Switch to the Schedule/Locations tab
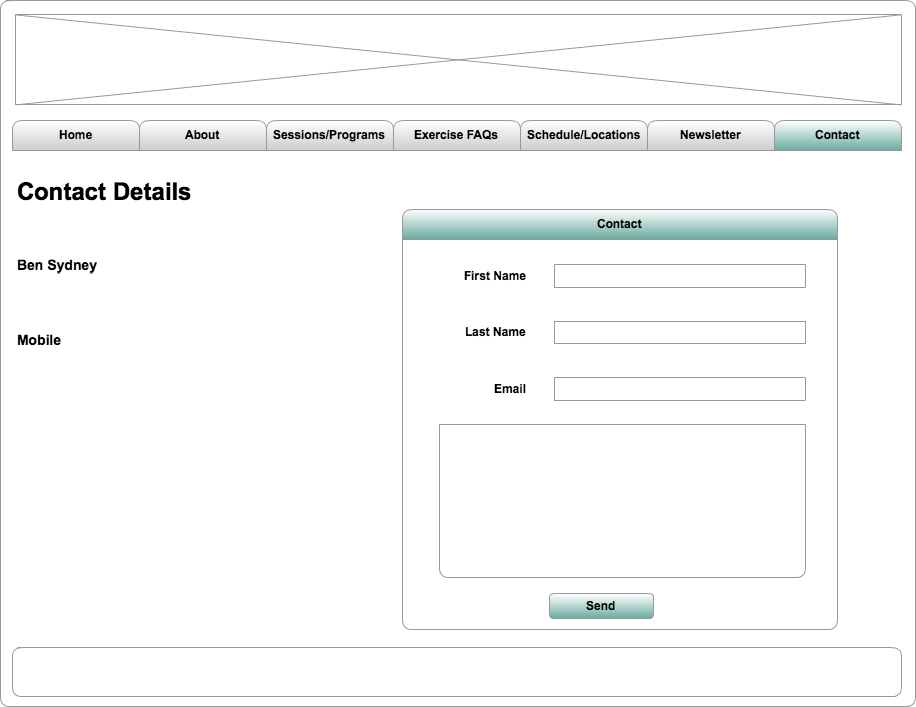This screenshot has height=707, width=916. tap(583, 134)
